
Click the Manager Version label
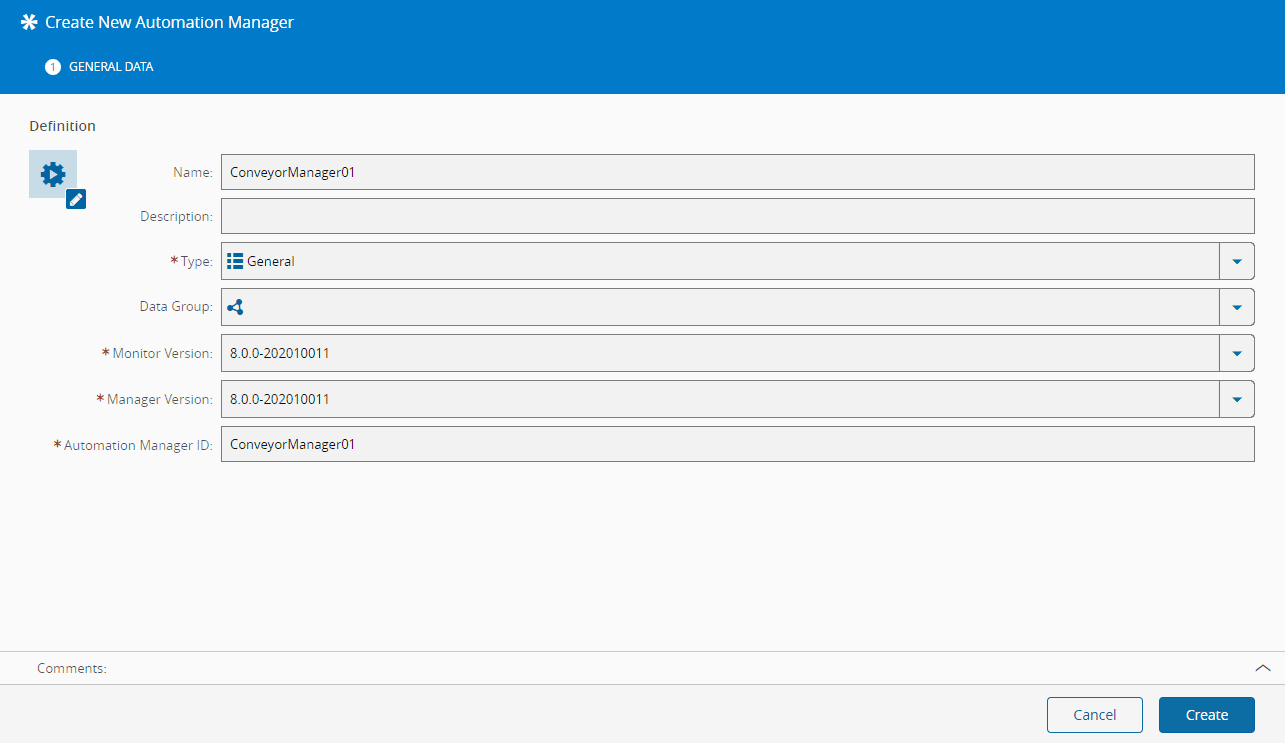point(160,399)
